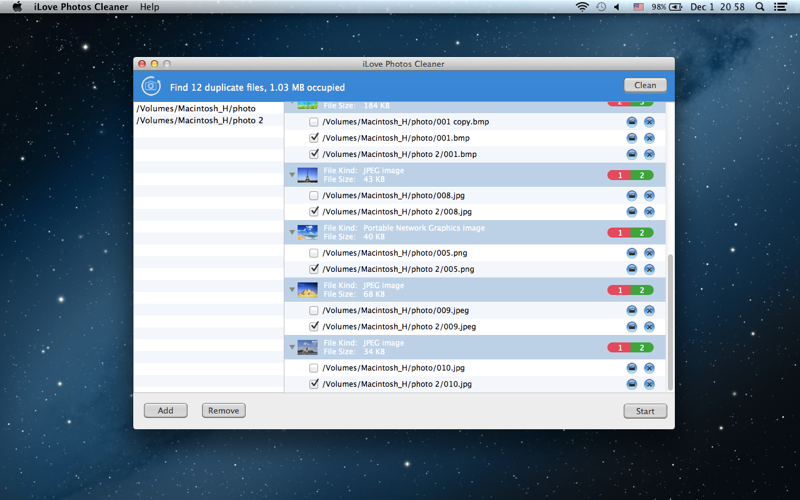Screen dimensions: 800x500
Task: Click the 1|2 badge of 68 KB group
Action: coord(630,290)
